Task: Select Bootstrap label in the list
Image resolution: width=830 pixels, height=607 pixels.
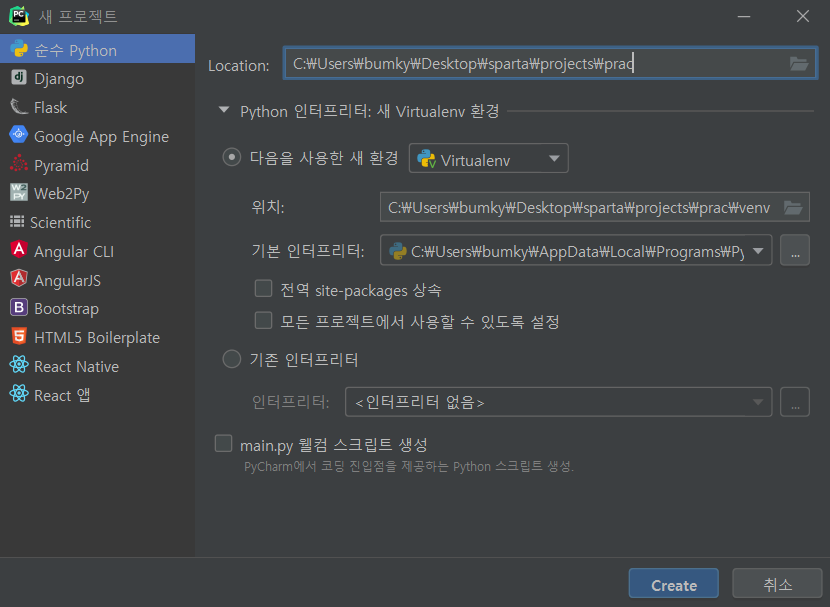Action: pos(67,309)
